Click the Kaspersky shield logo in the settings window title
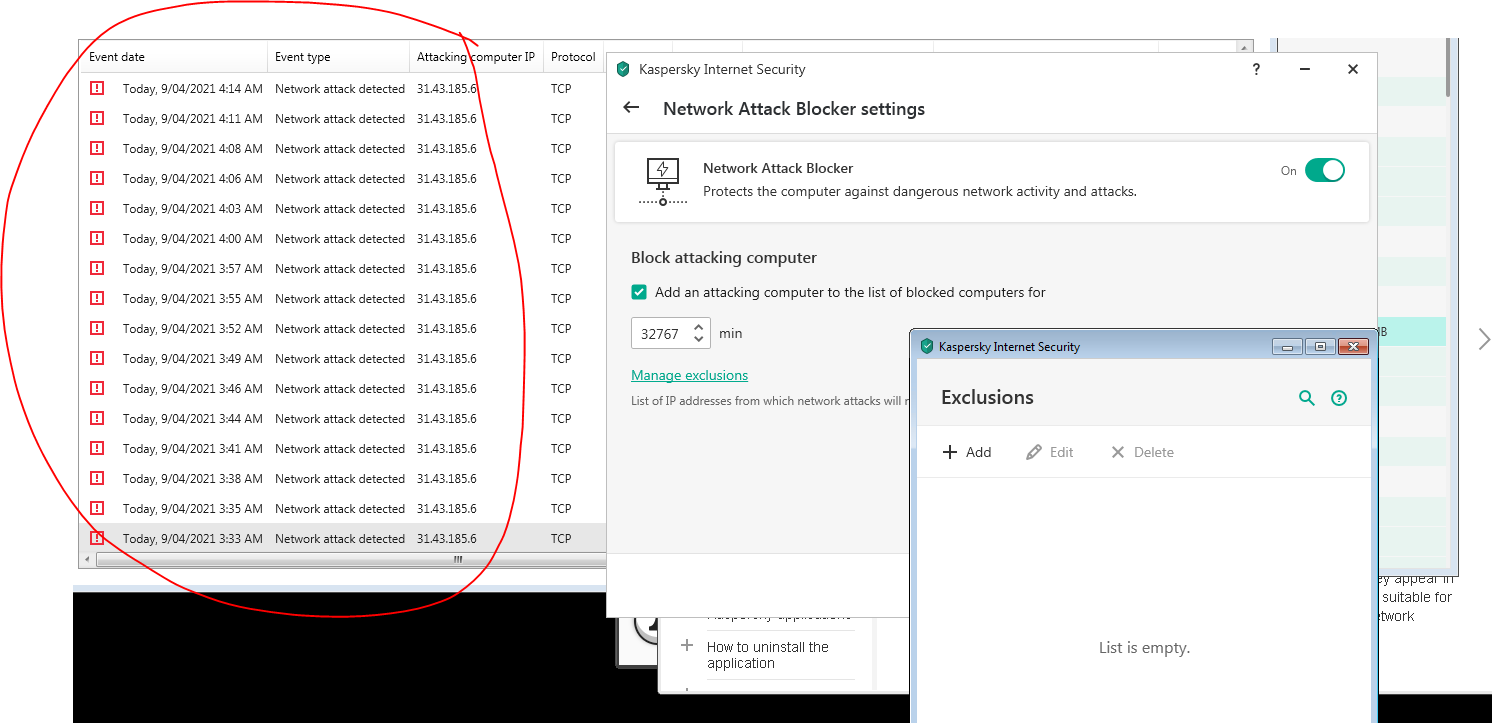The image size is (1492, 723). tap(623, 69)
